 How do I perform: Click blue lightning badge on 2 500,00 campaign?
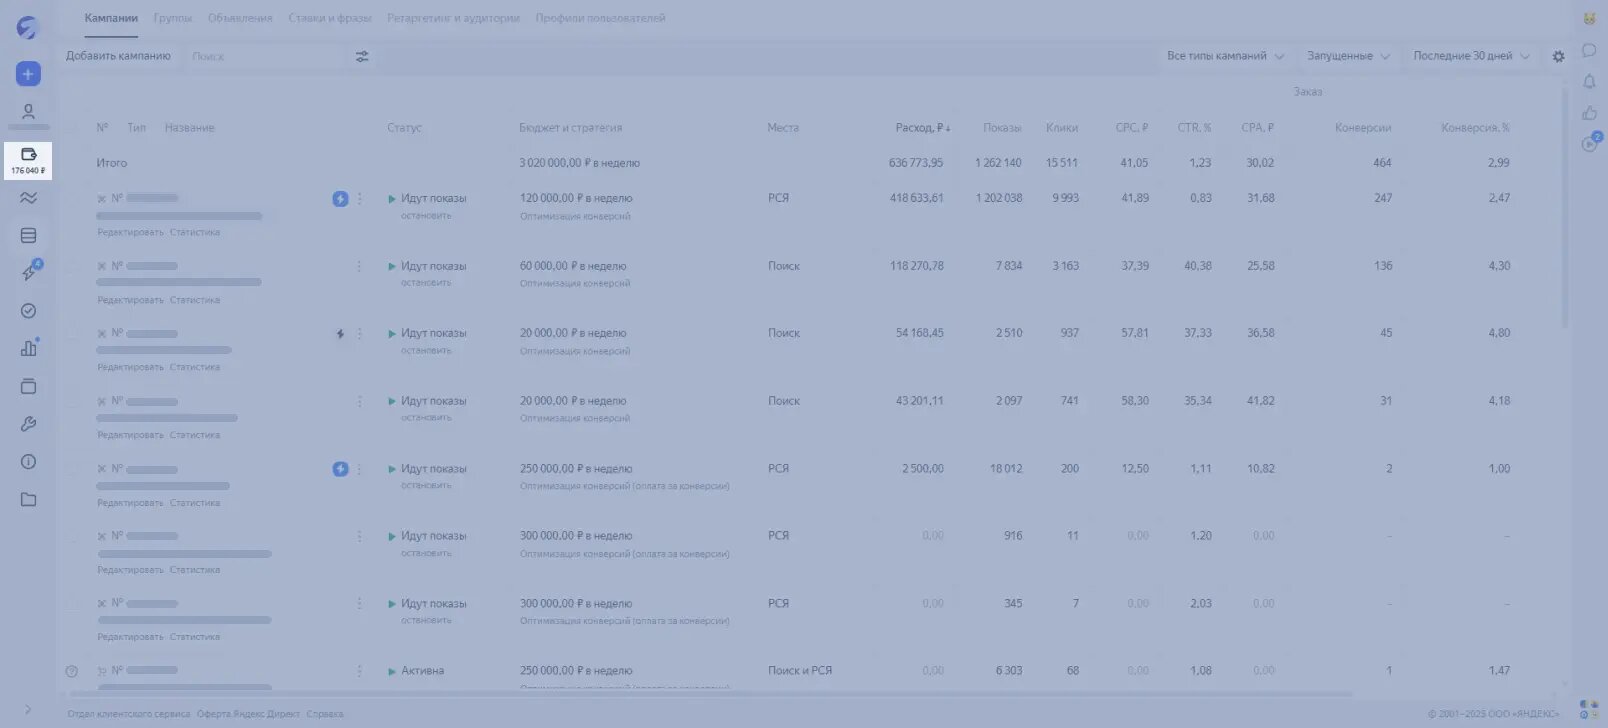point(340,469)
